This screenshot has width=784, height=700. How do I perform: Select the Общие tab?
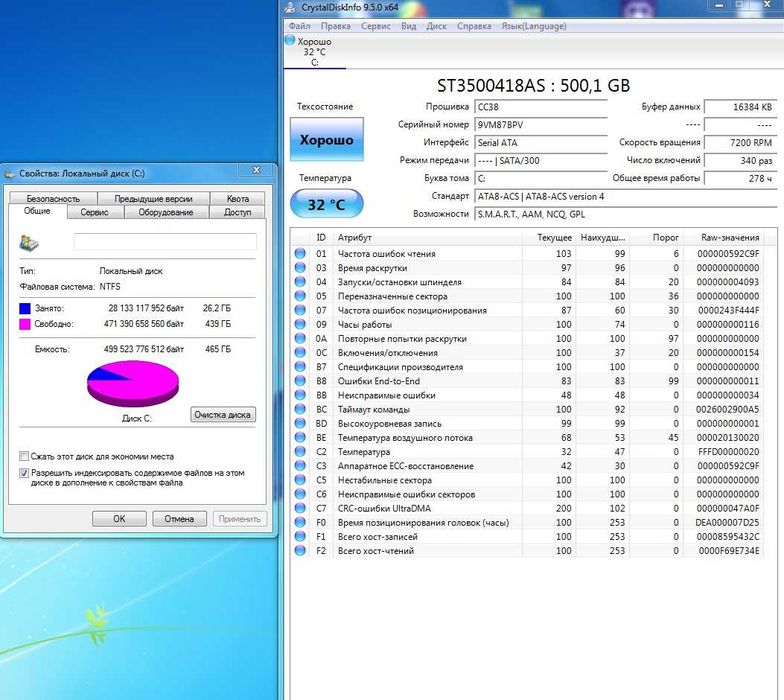click(x=38, y=211)
